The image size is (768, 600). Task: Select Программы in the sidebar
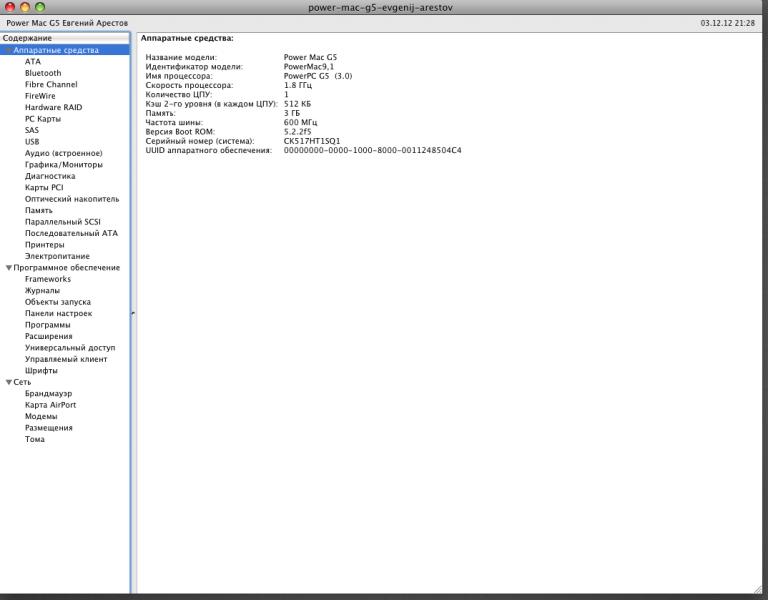48,325
